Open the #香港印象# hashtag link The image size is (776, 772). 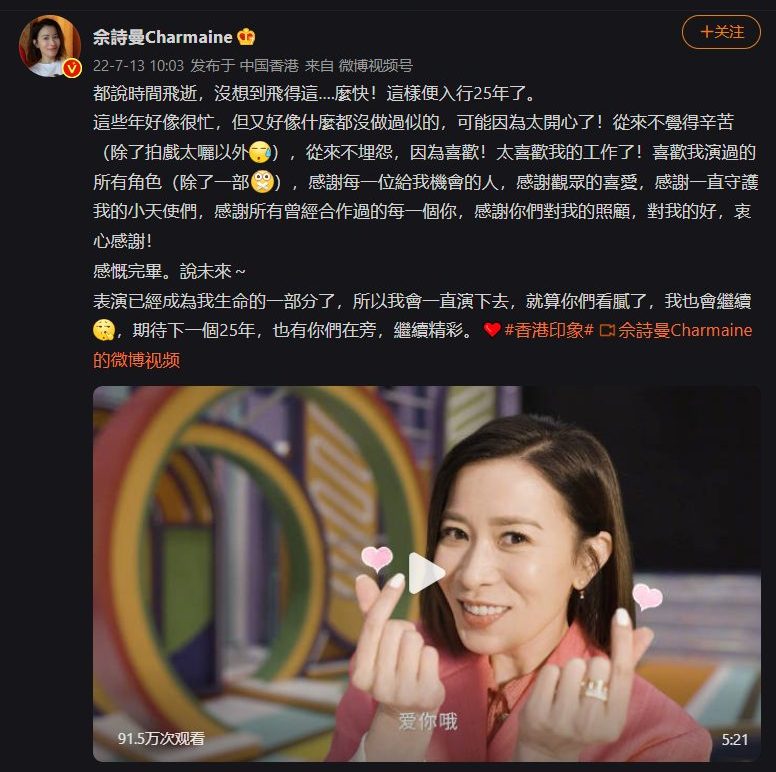(x=549, y=330)
